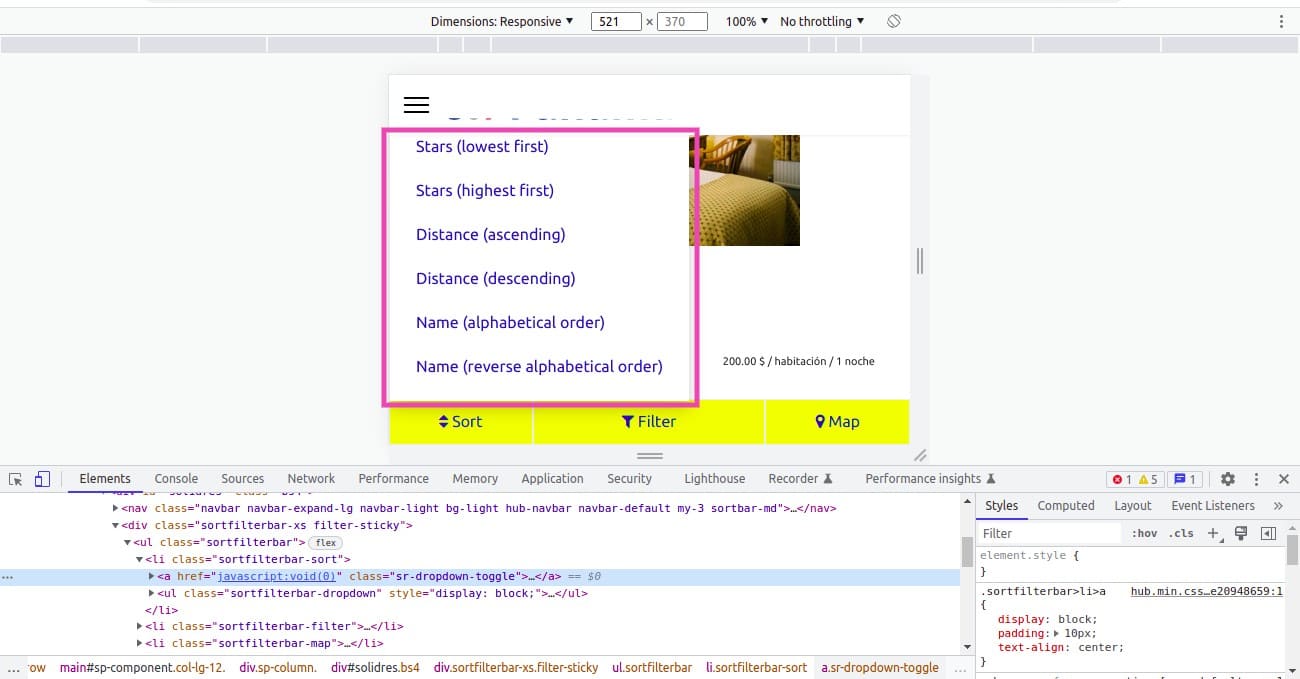The width and height of the screenshot is (1300, 679).
Task: Open DevTools settings gear
Action: click(1228, 479)
